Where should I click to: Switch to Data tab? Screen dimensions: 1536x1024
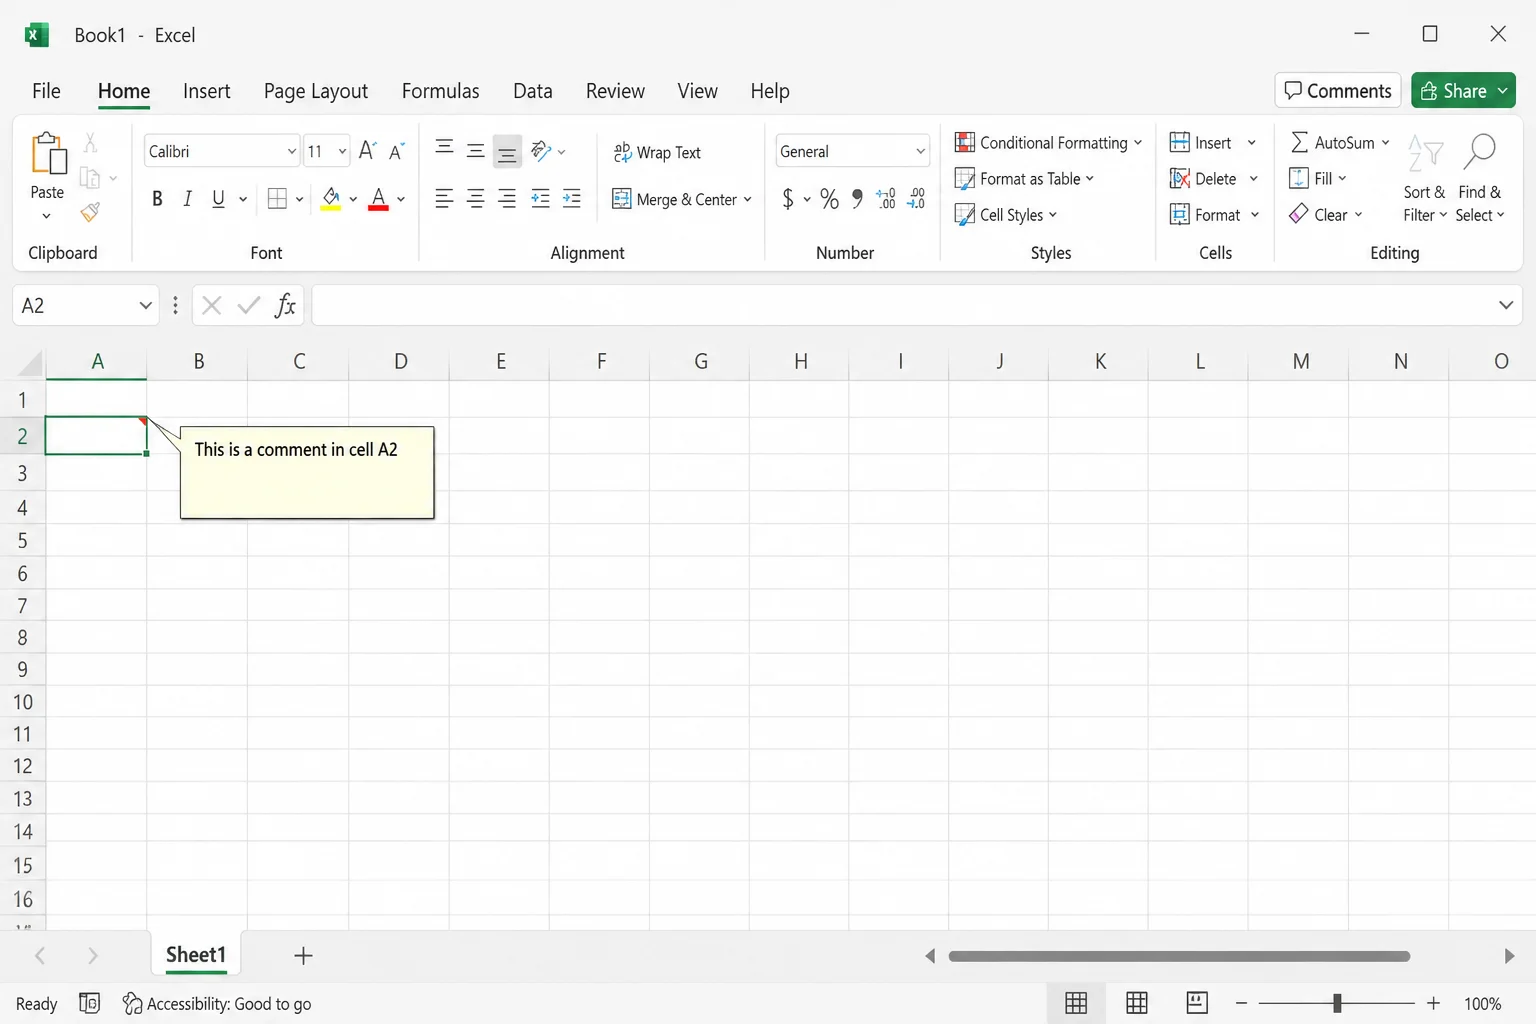pos(533,91)
